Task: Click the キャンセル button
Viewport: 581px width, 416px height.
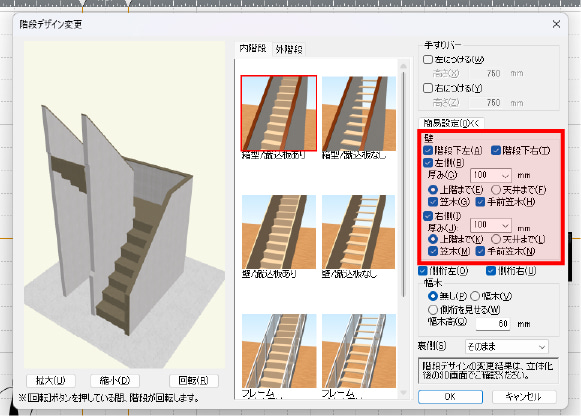Action: [524, 397]
